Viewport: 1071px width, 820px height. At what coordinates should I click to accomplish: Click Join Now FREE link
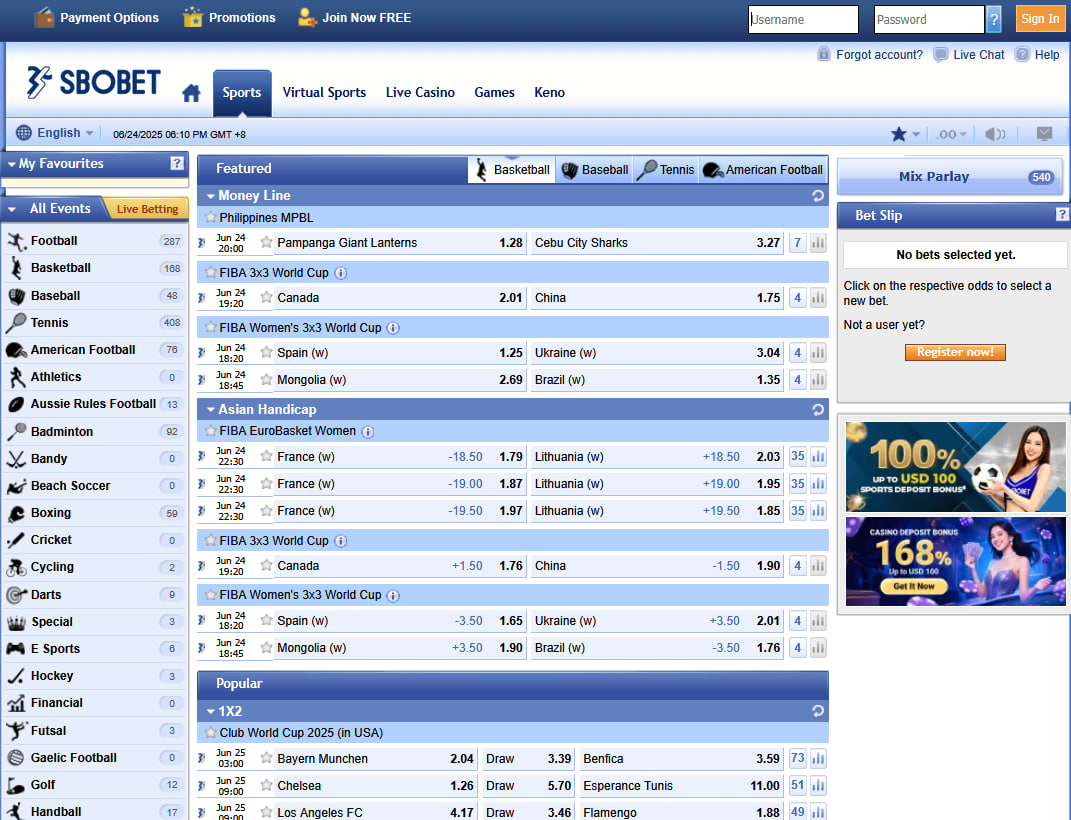tap(355, 18)
